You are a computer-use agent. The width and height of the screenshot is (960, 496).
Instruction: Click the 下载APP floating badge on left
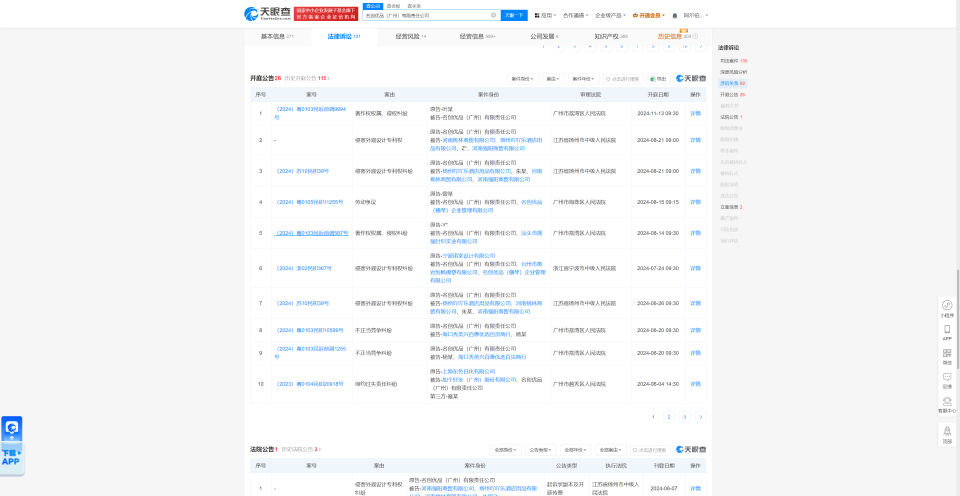12,445
